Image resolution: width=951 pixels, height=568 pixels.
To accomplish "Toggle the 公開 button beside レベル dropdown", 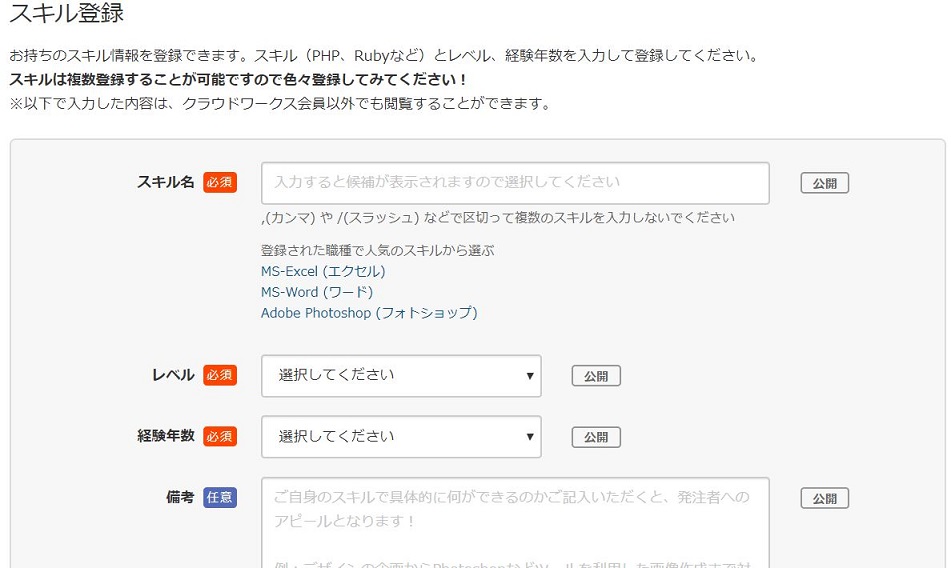I will [596, 376].
